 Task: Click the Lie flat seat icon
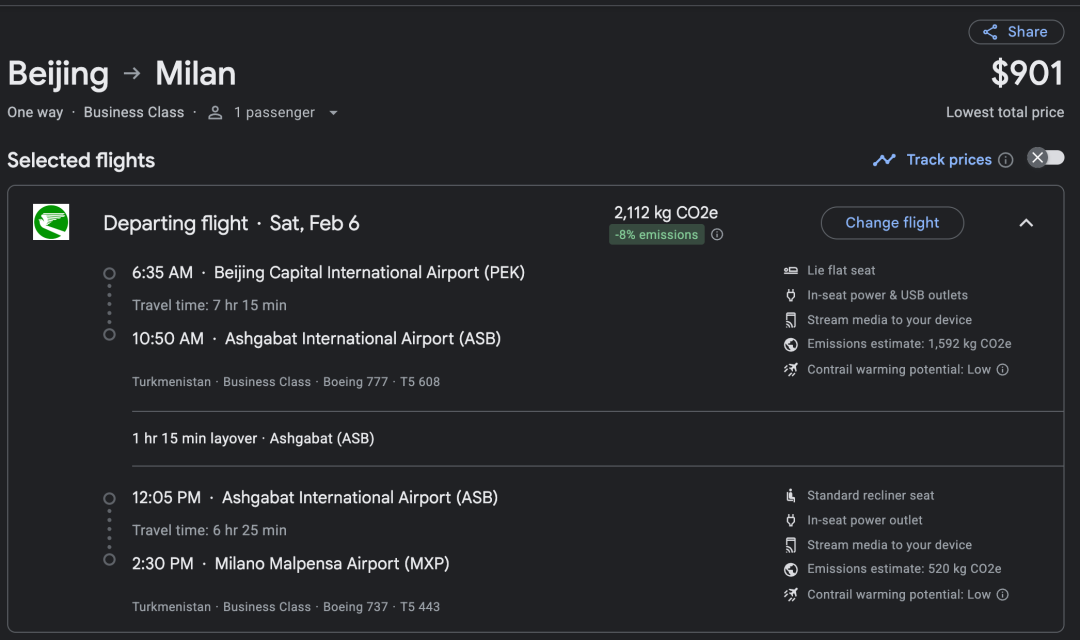[791, 271]
